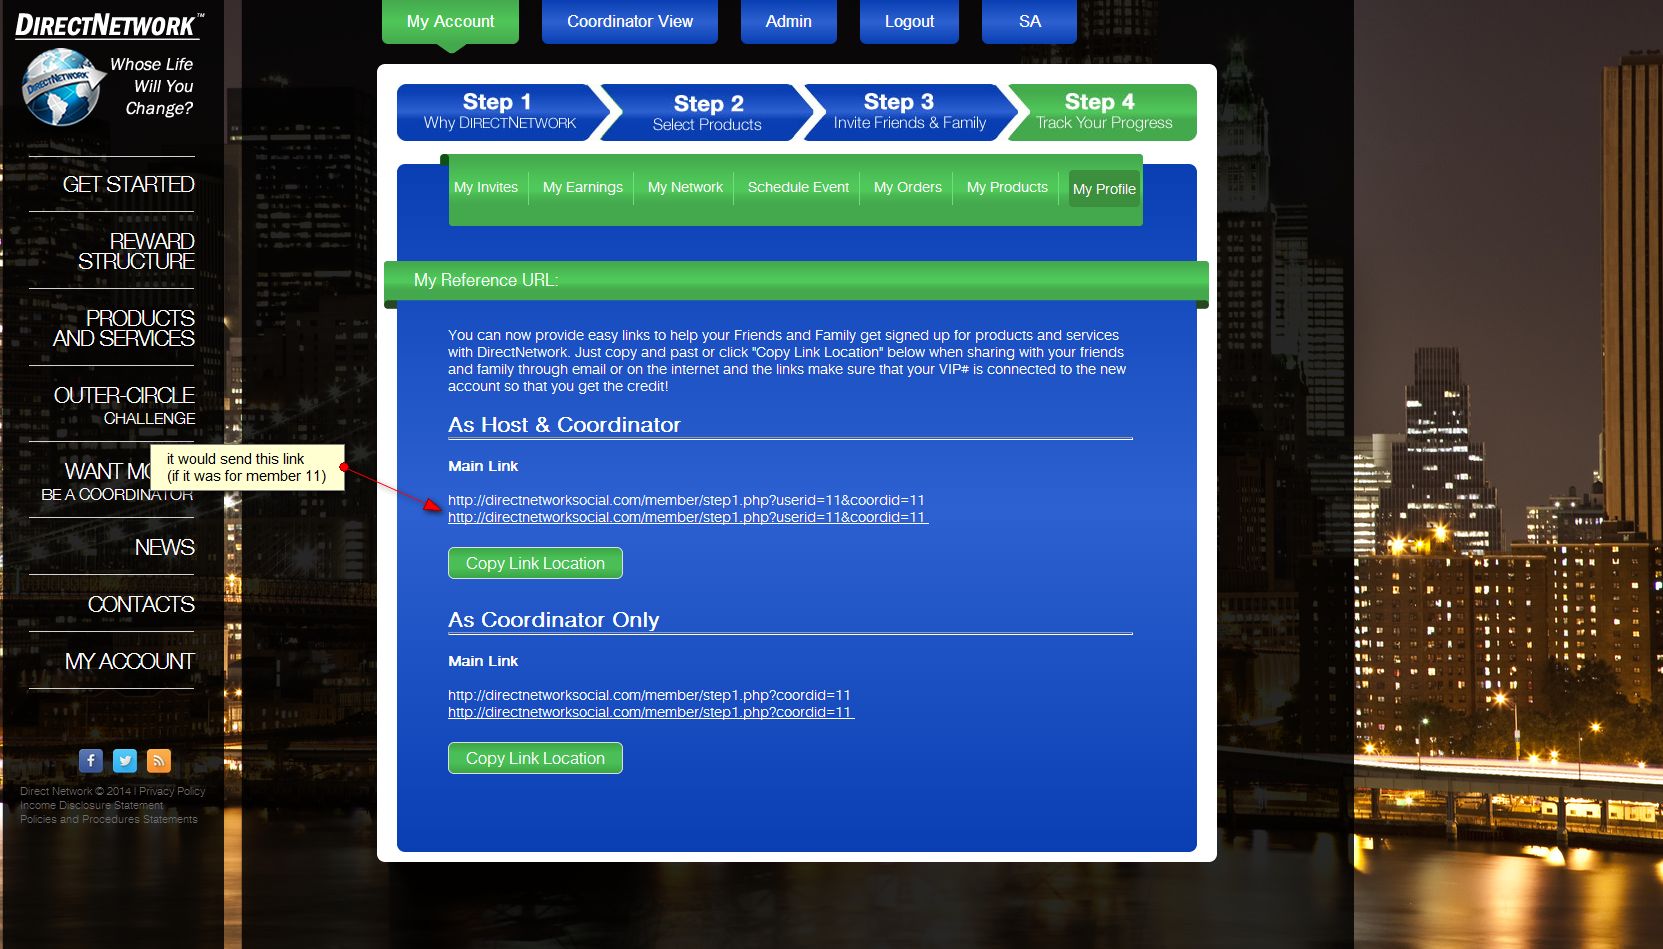The image size is (1663, 949).
Task: Open Reward Structure in sidebar
Action: point(136,251)
